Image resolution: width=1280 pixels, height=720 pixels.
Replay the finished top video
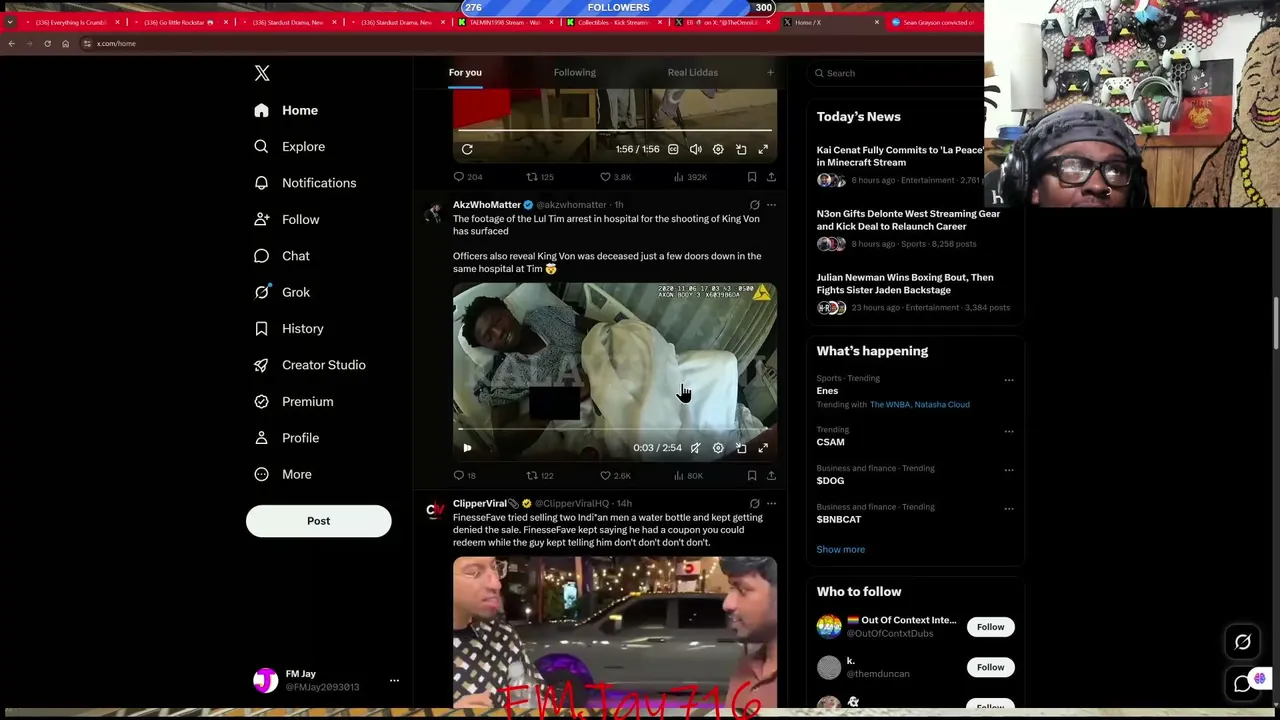click(467, 149)
